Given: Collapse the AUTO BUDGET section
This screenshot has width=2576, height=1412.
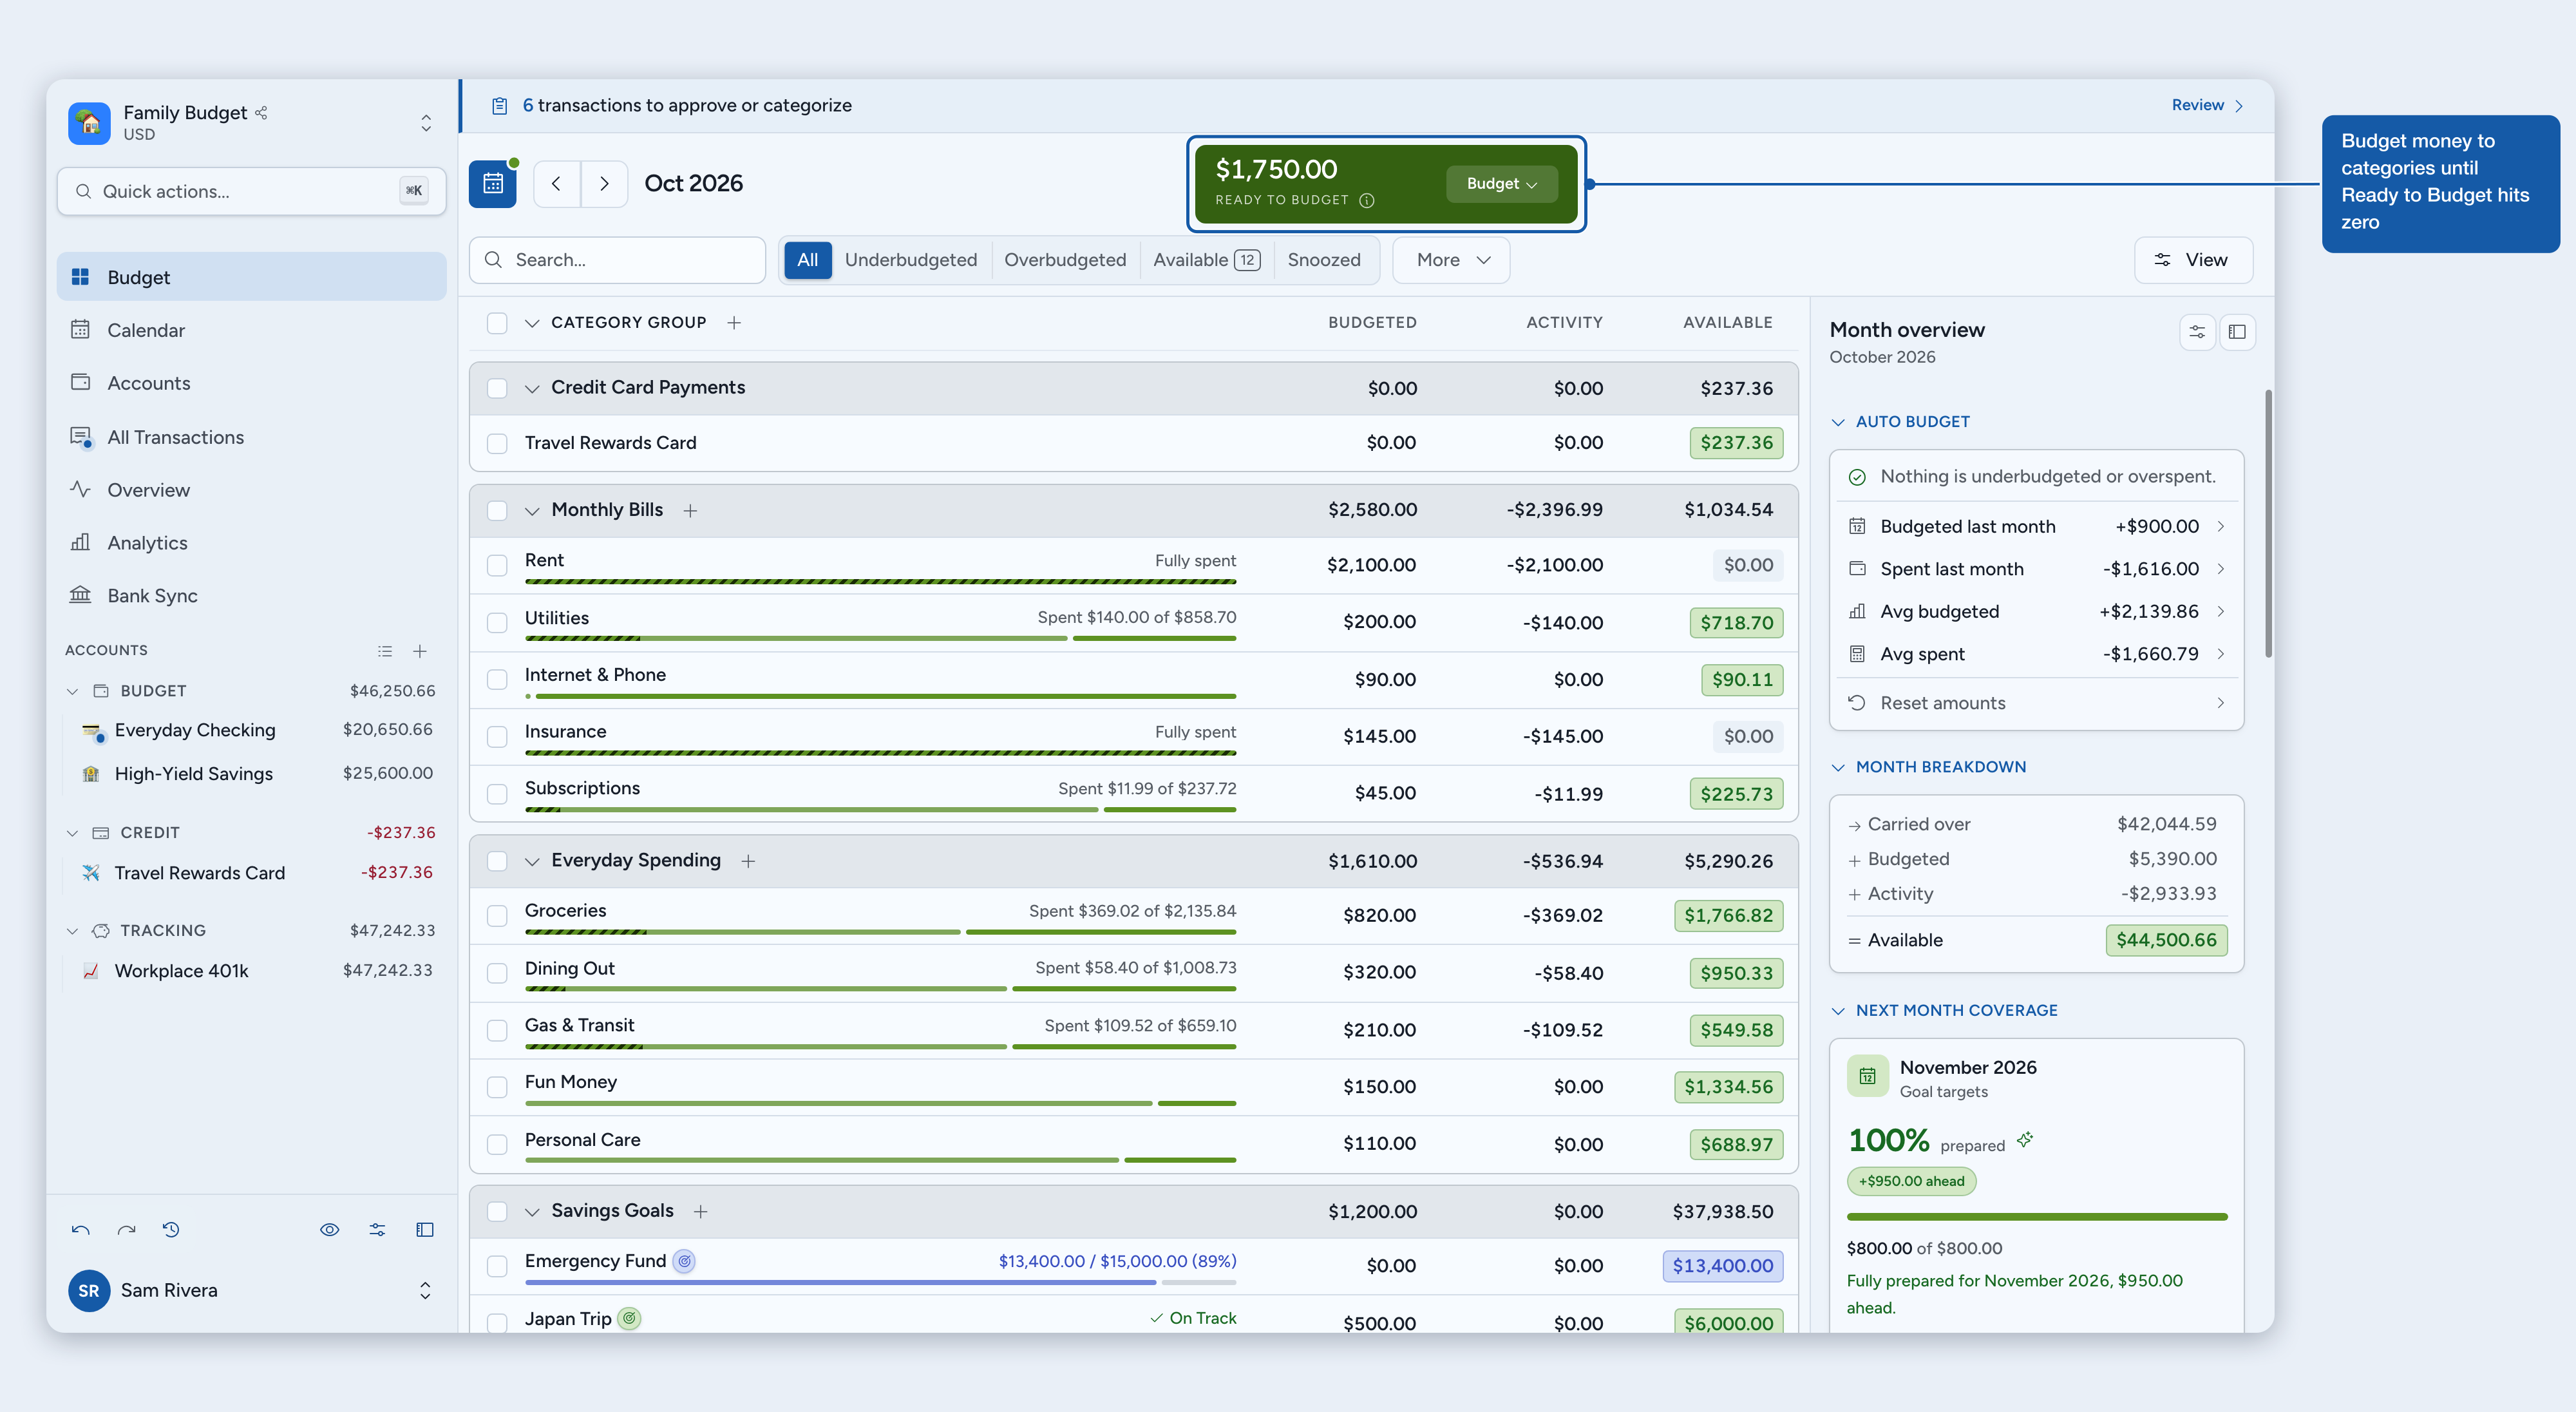Looking at the screenshot, I should click(1838, 422).
